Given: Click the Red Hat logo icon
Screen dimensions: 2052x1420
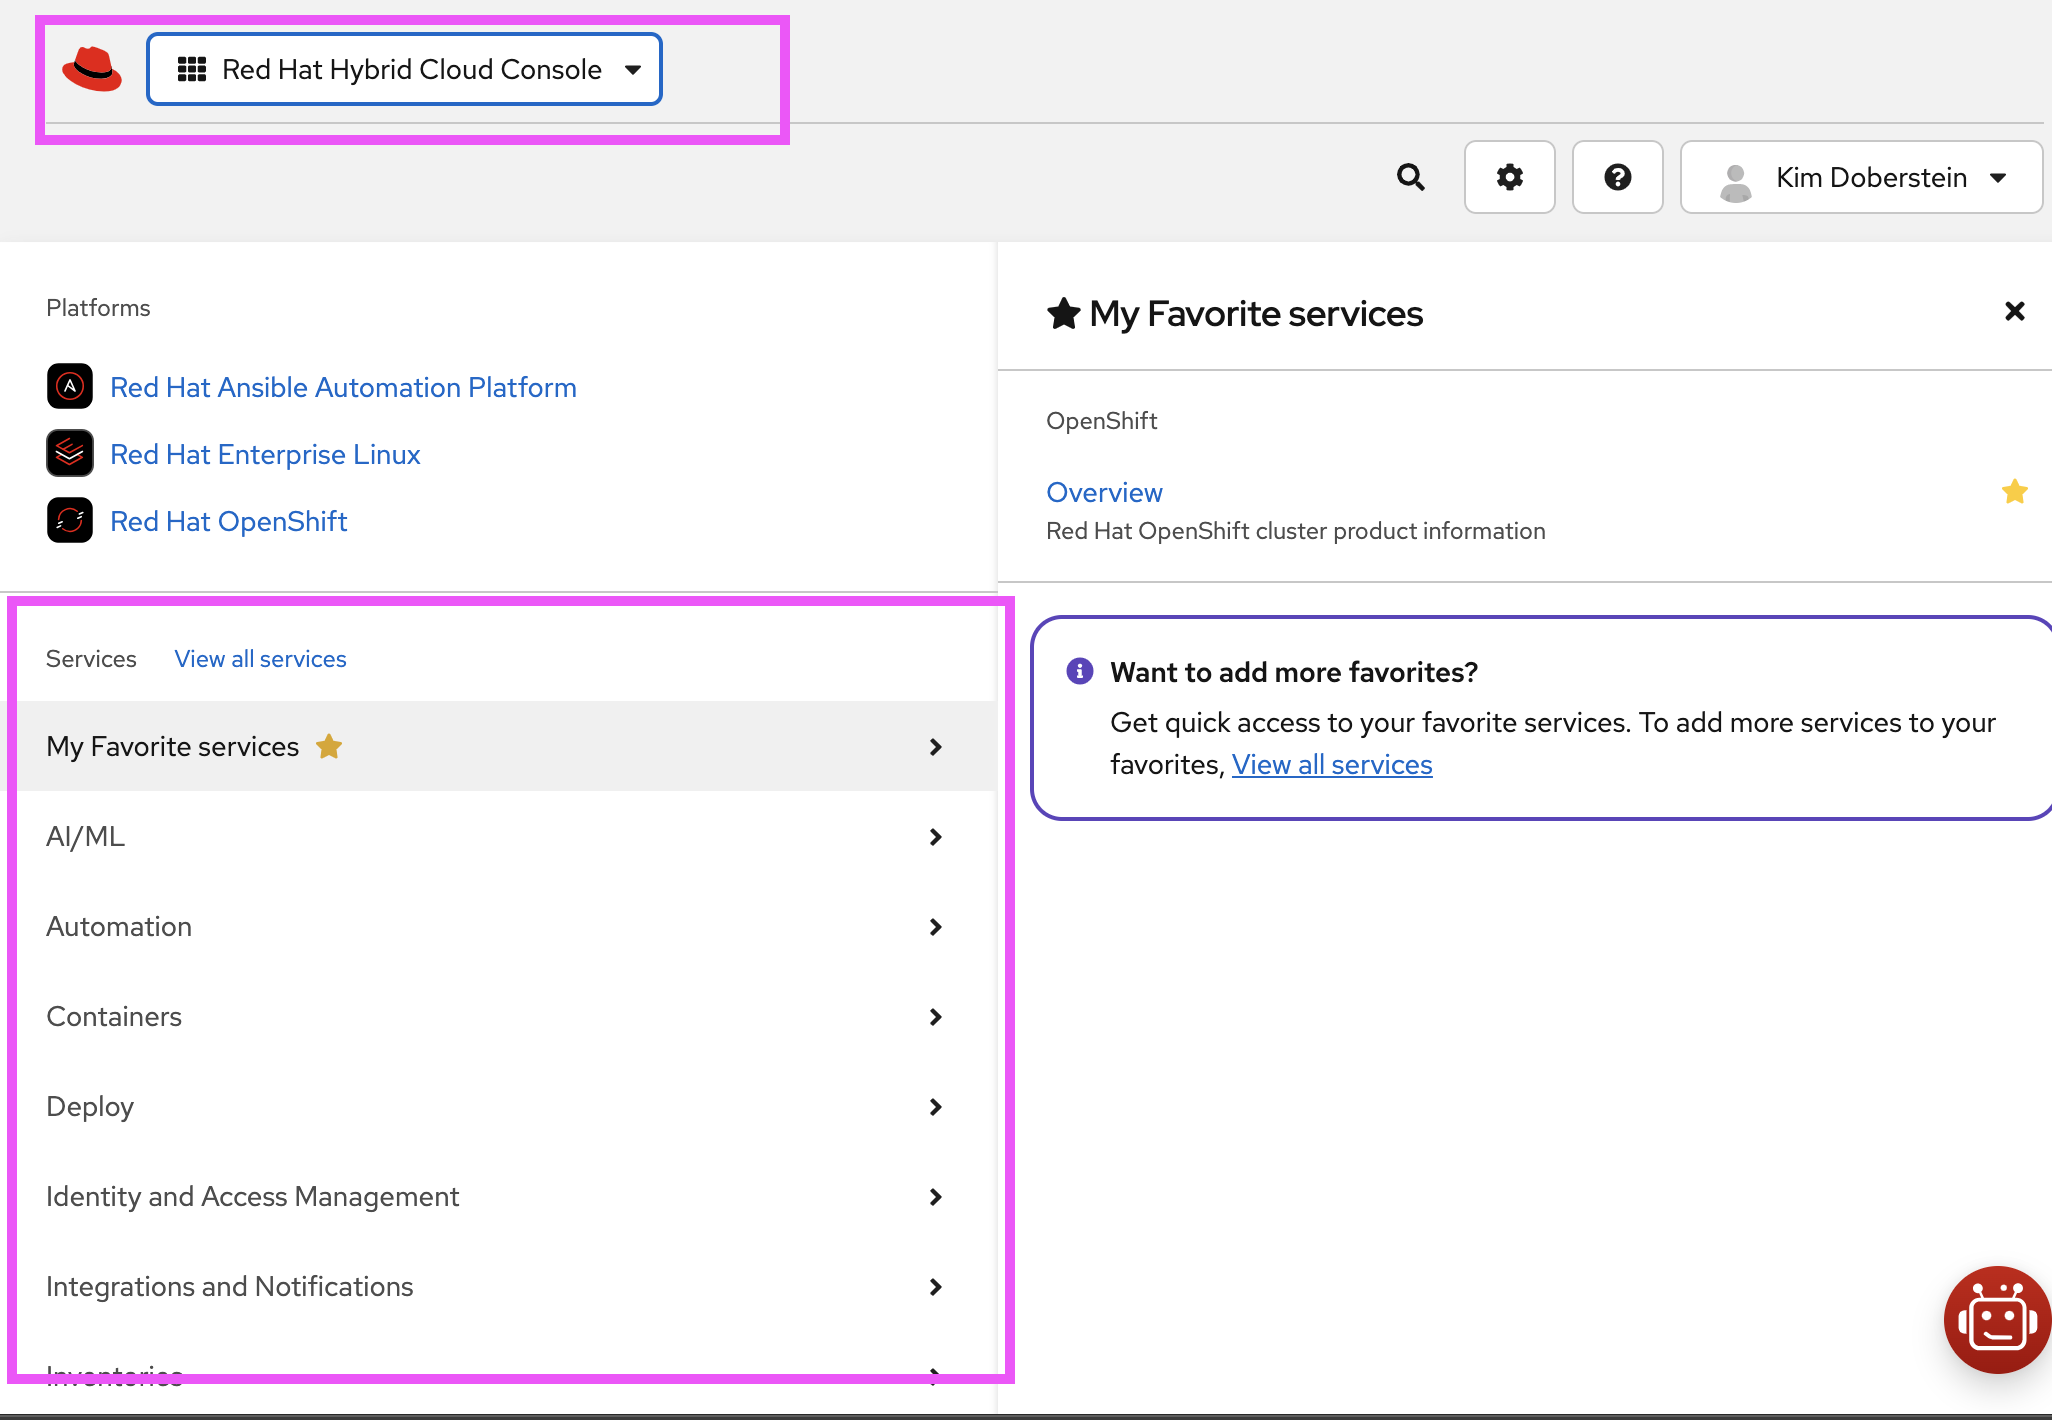Looking at the screenshot, I should [92, 69].
